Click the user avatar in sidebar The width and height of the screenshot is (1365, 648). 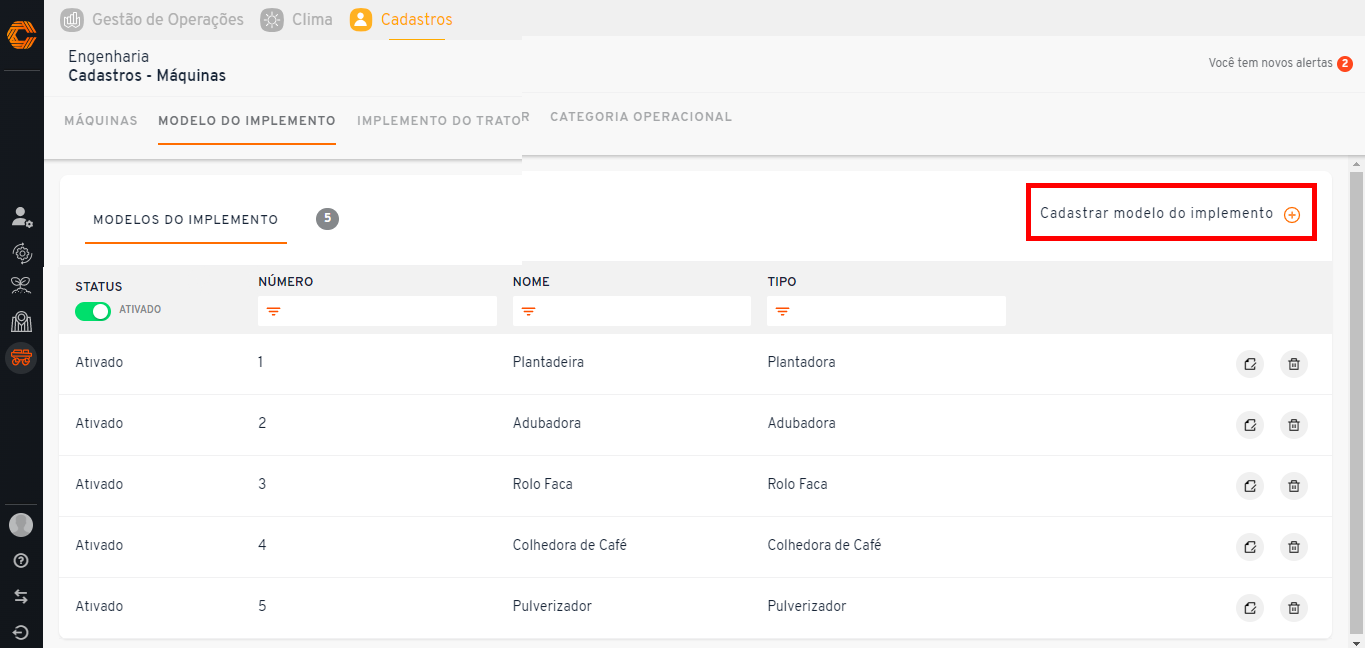[21, 524]
